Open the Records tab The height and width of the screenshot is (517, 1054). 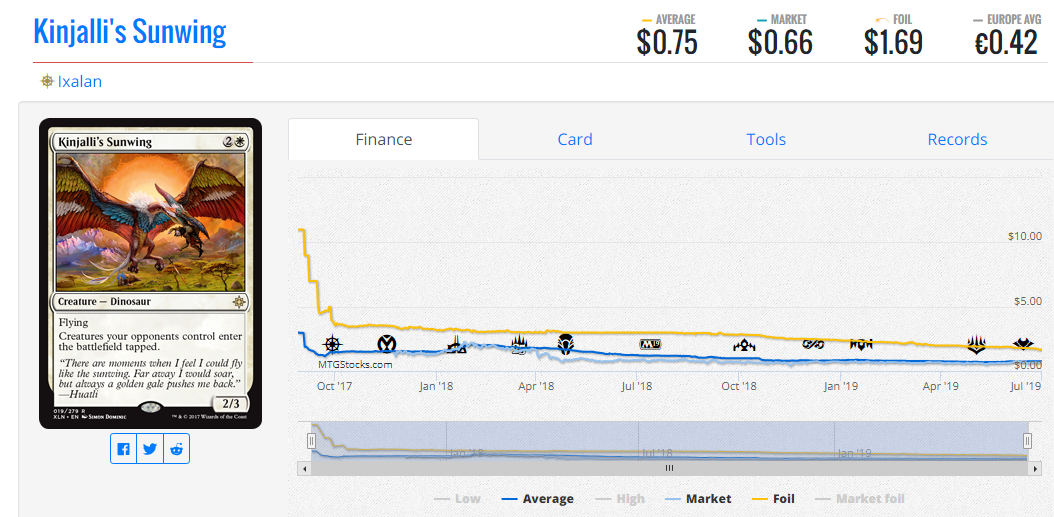(957, 140)
